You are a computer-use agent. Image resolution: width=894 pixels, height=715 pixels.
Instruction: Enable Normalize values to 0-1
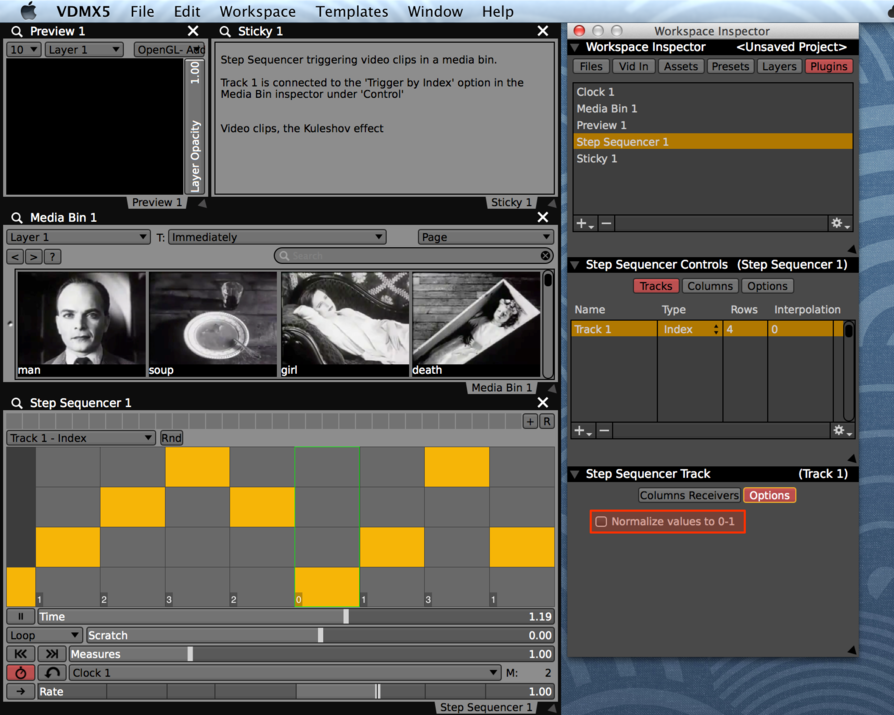pos(601,522)
